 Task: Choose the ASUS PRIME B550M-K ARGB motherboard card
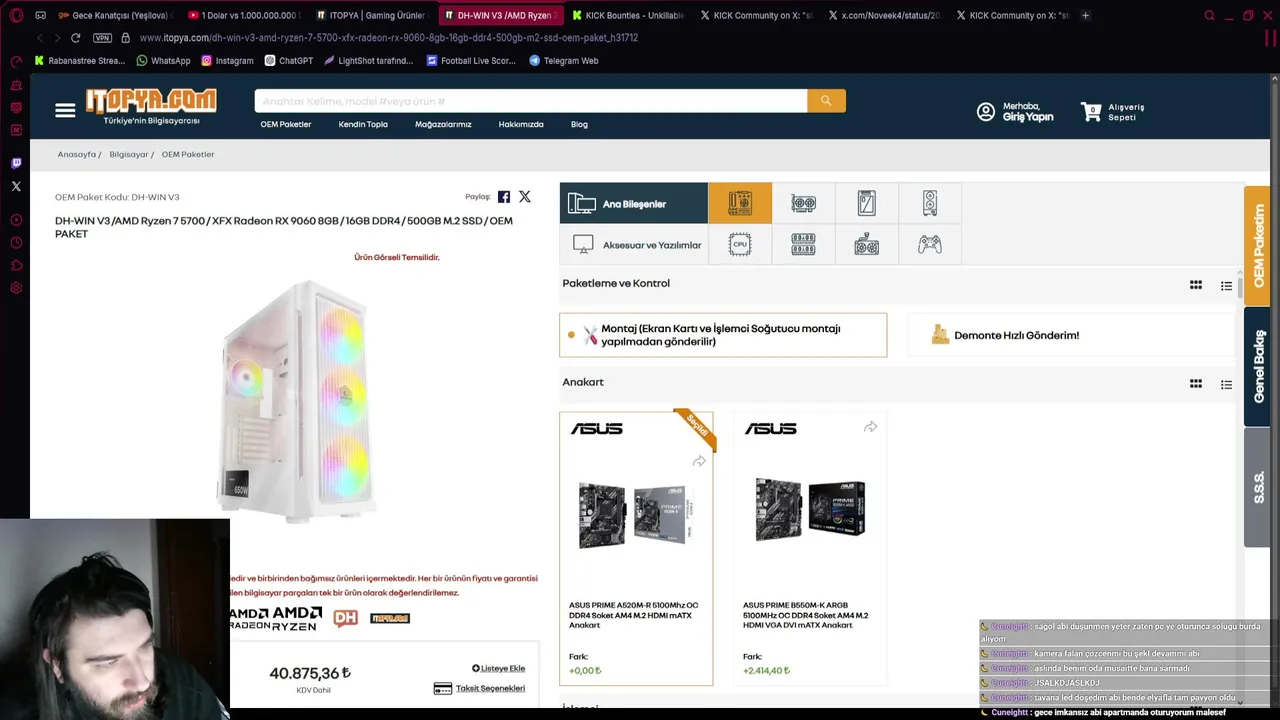pos(810,548)
